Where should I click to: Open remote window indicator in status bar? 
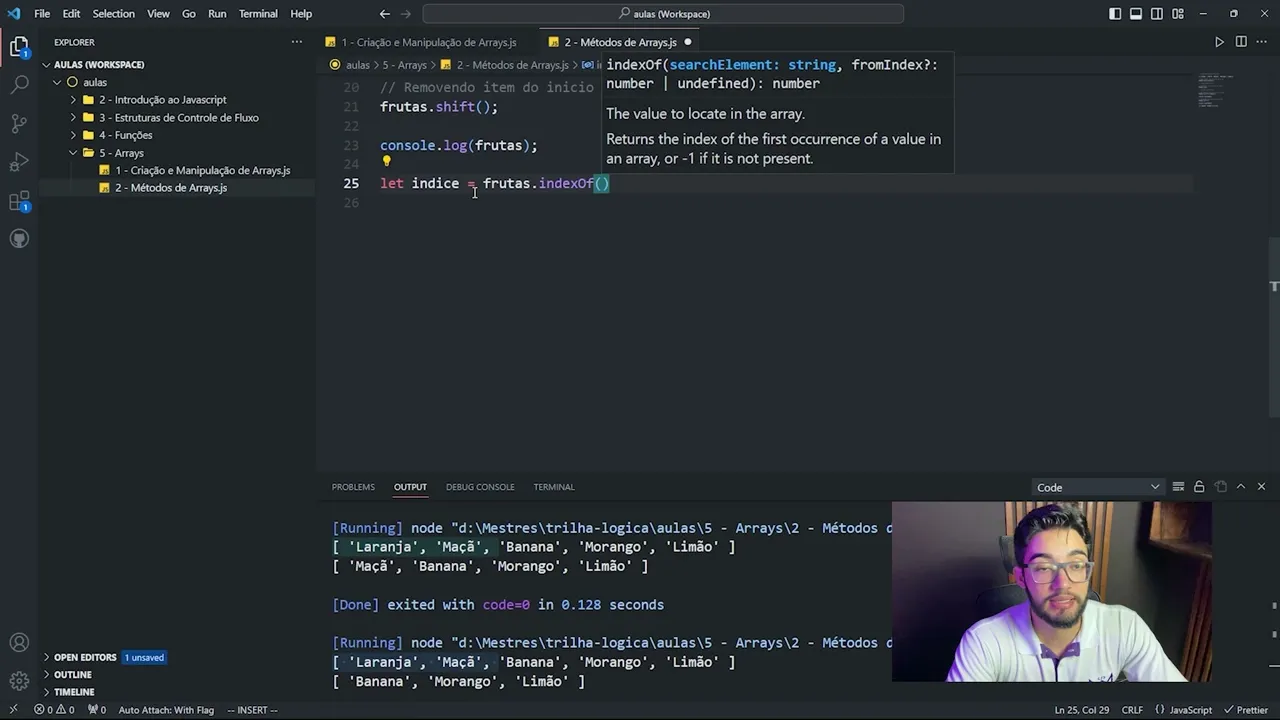tap(12, 710)
